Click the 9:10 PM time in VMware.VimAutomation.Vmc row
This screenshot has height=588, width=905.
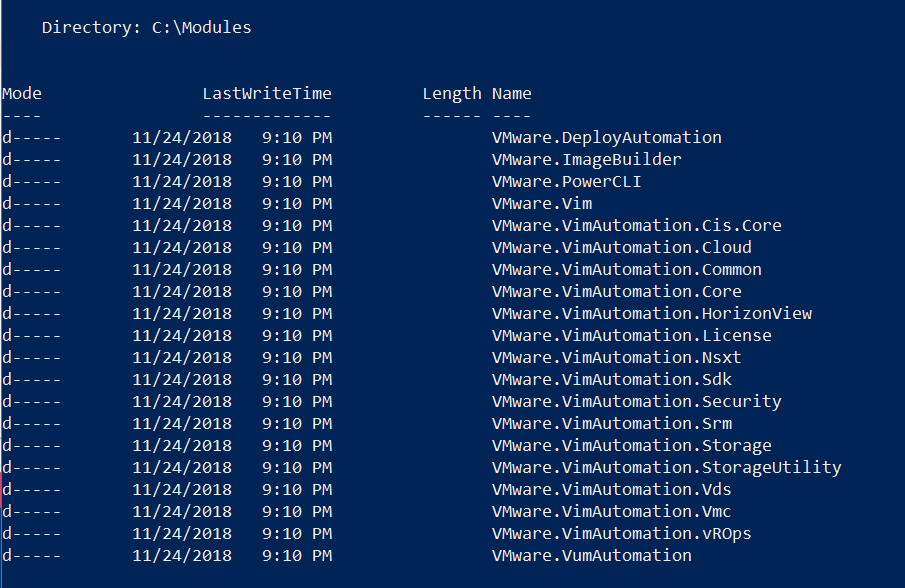[297, 511]
